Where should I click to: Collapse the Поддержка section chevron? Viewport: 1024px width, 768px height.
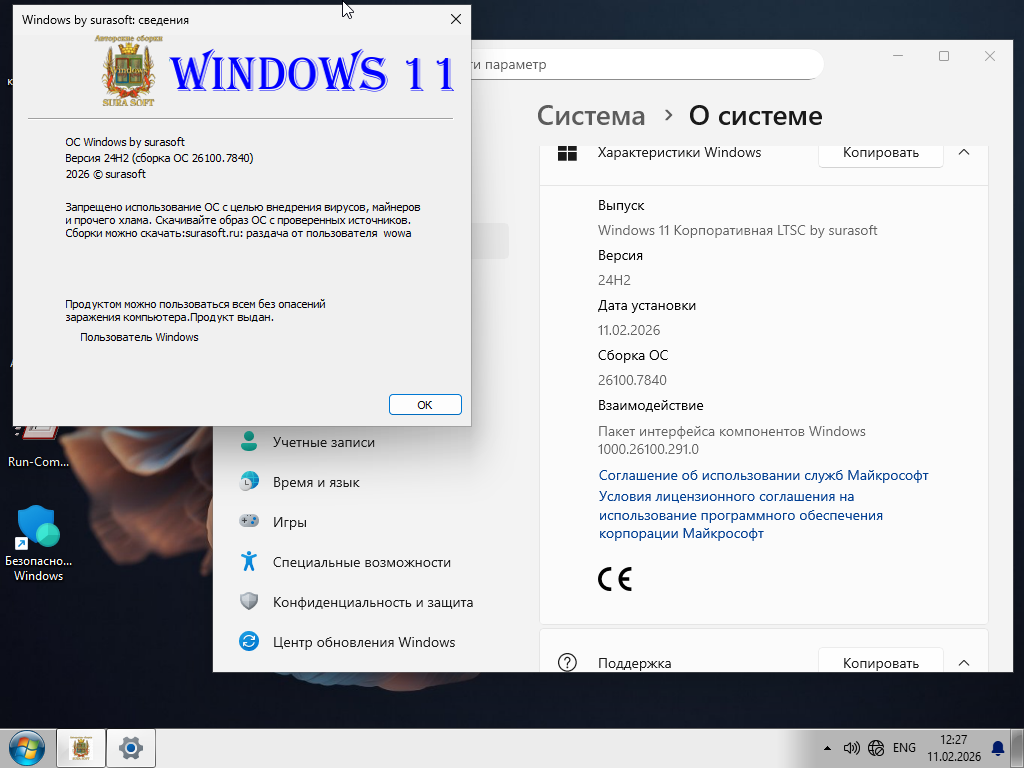(x=964, y=662)
